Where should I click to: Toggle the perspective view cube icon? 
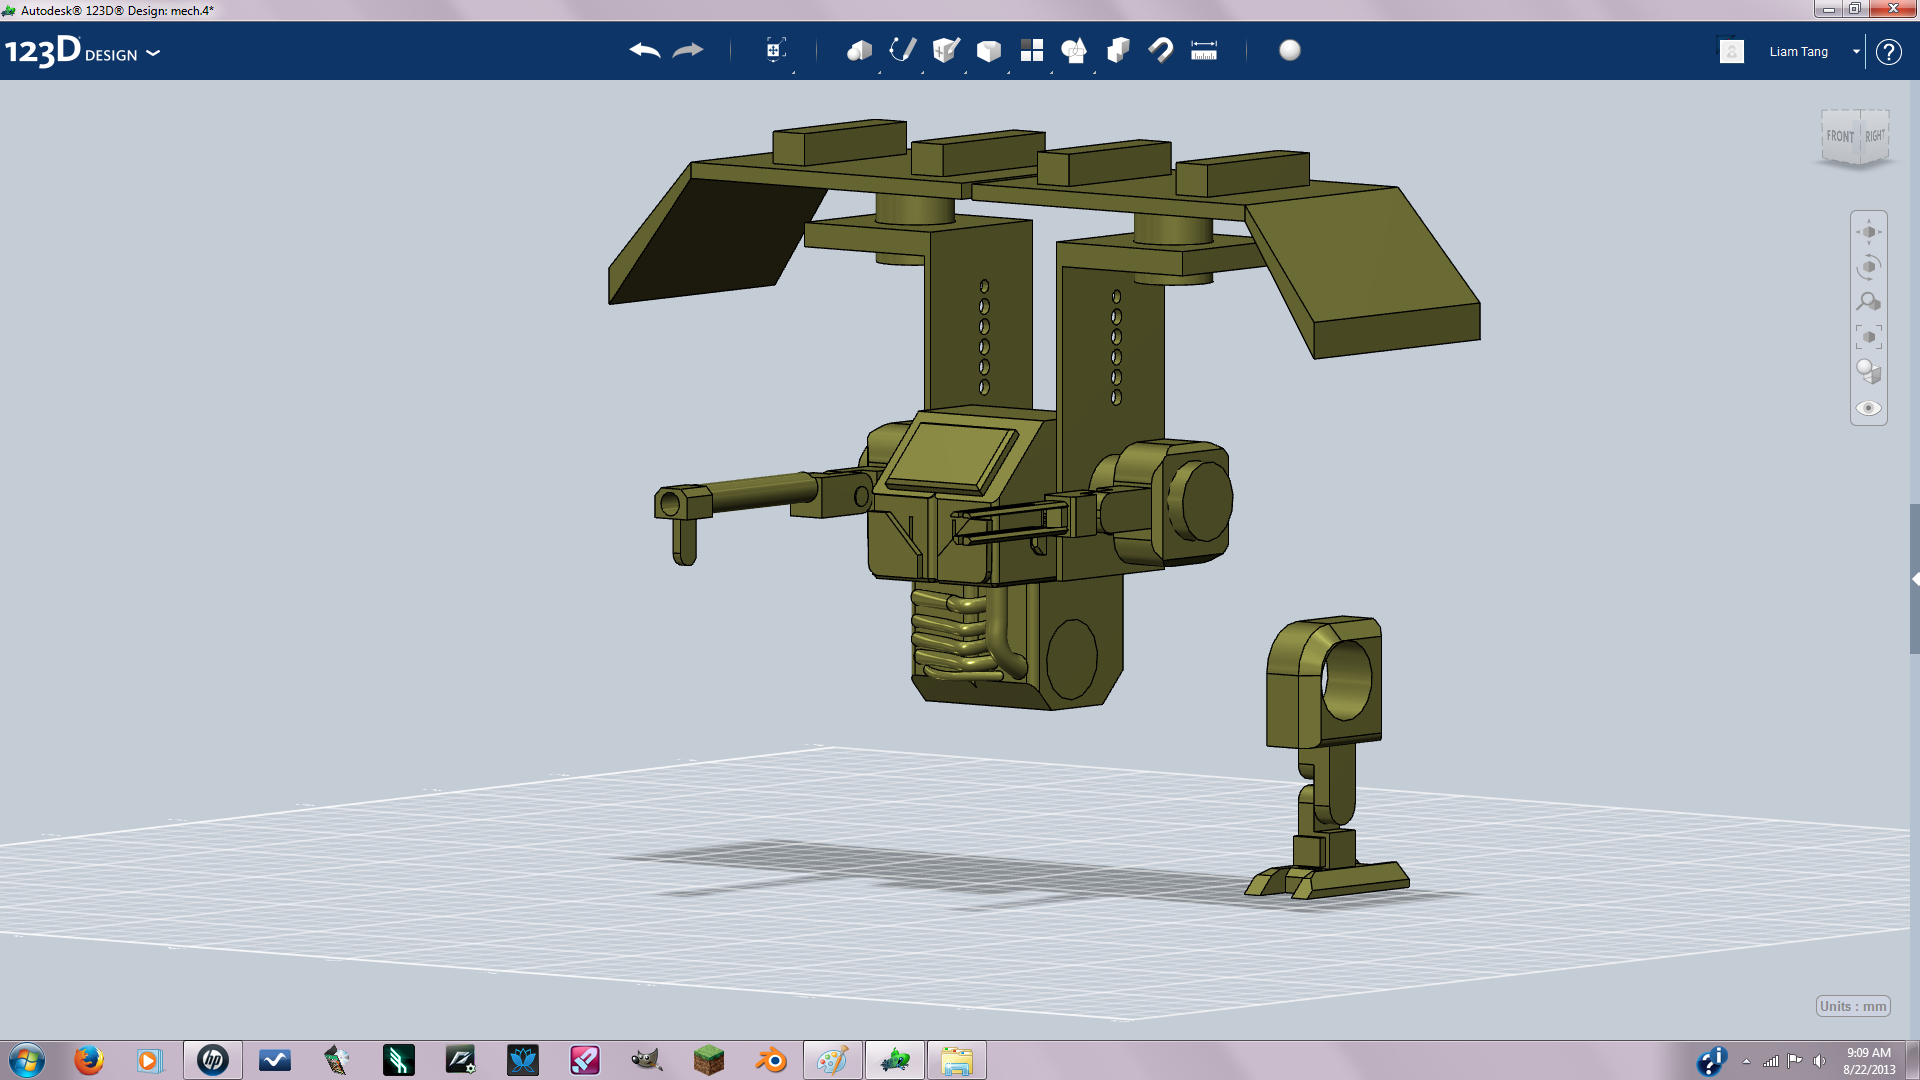pos(1869,372)
